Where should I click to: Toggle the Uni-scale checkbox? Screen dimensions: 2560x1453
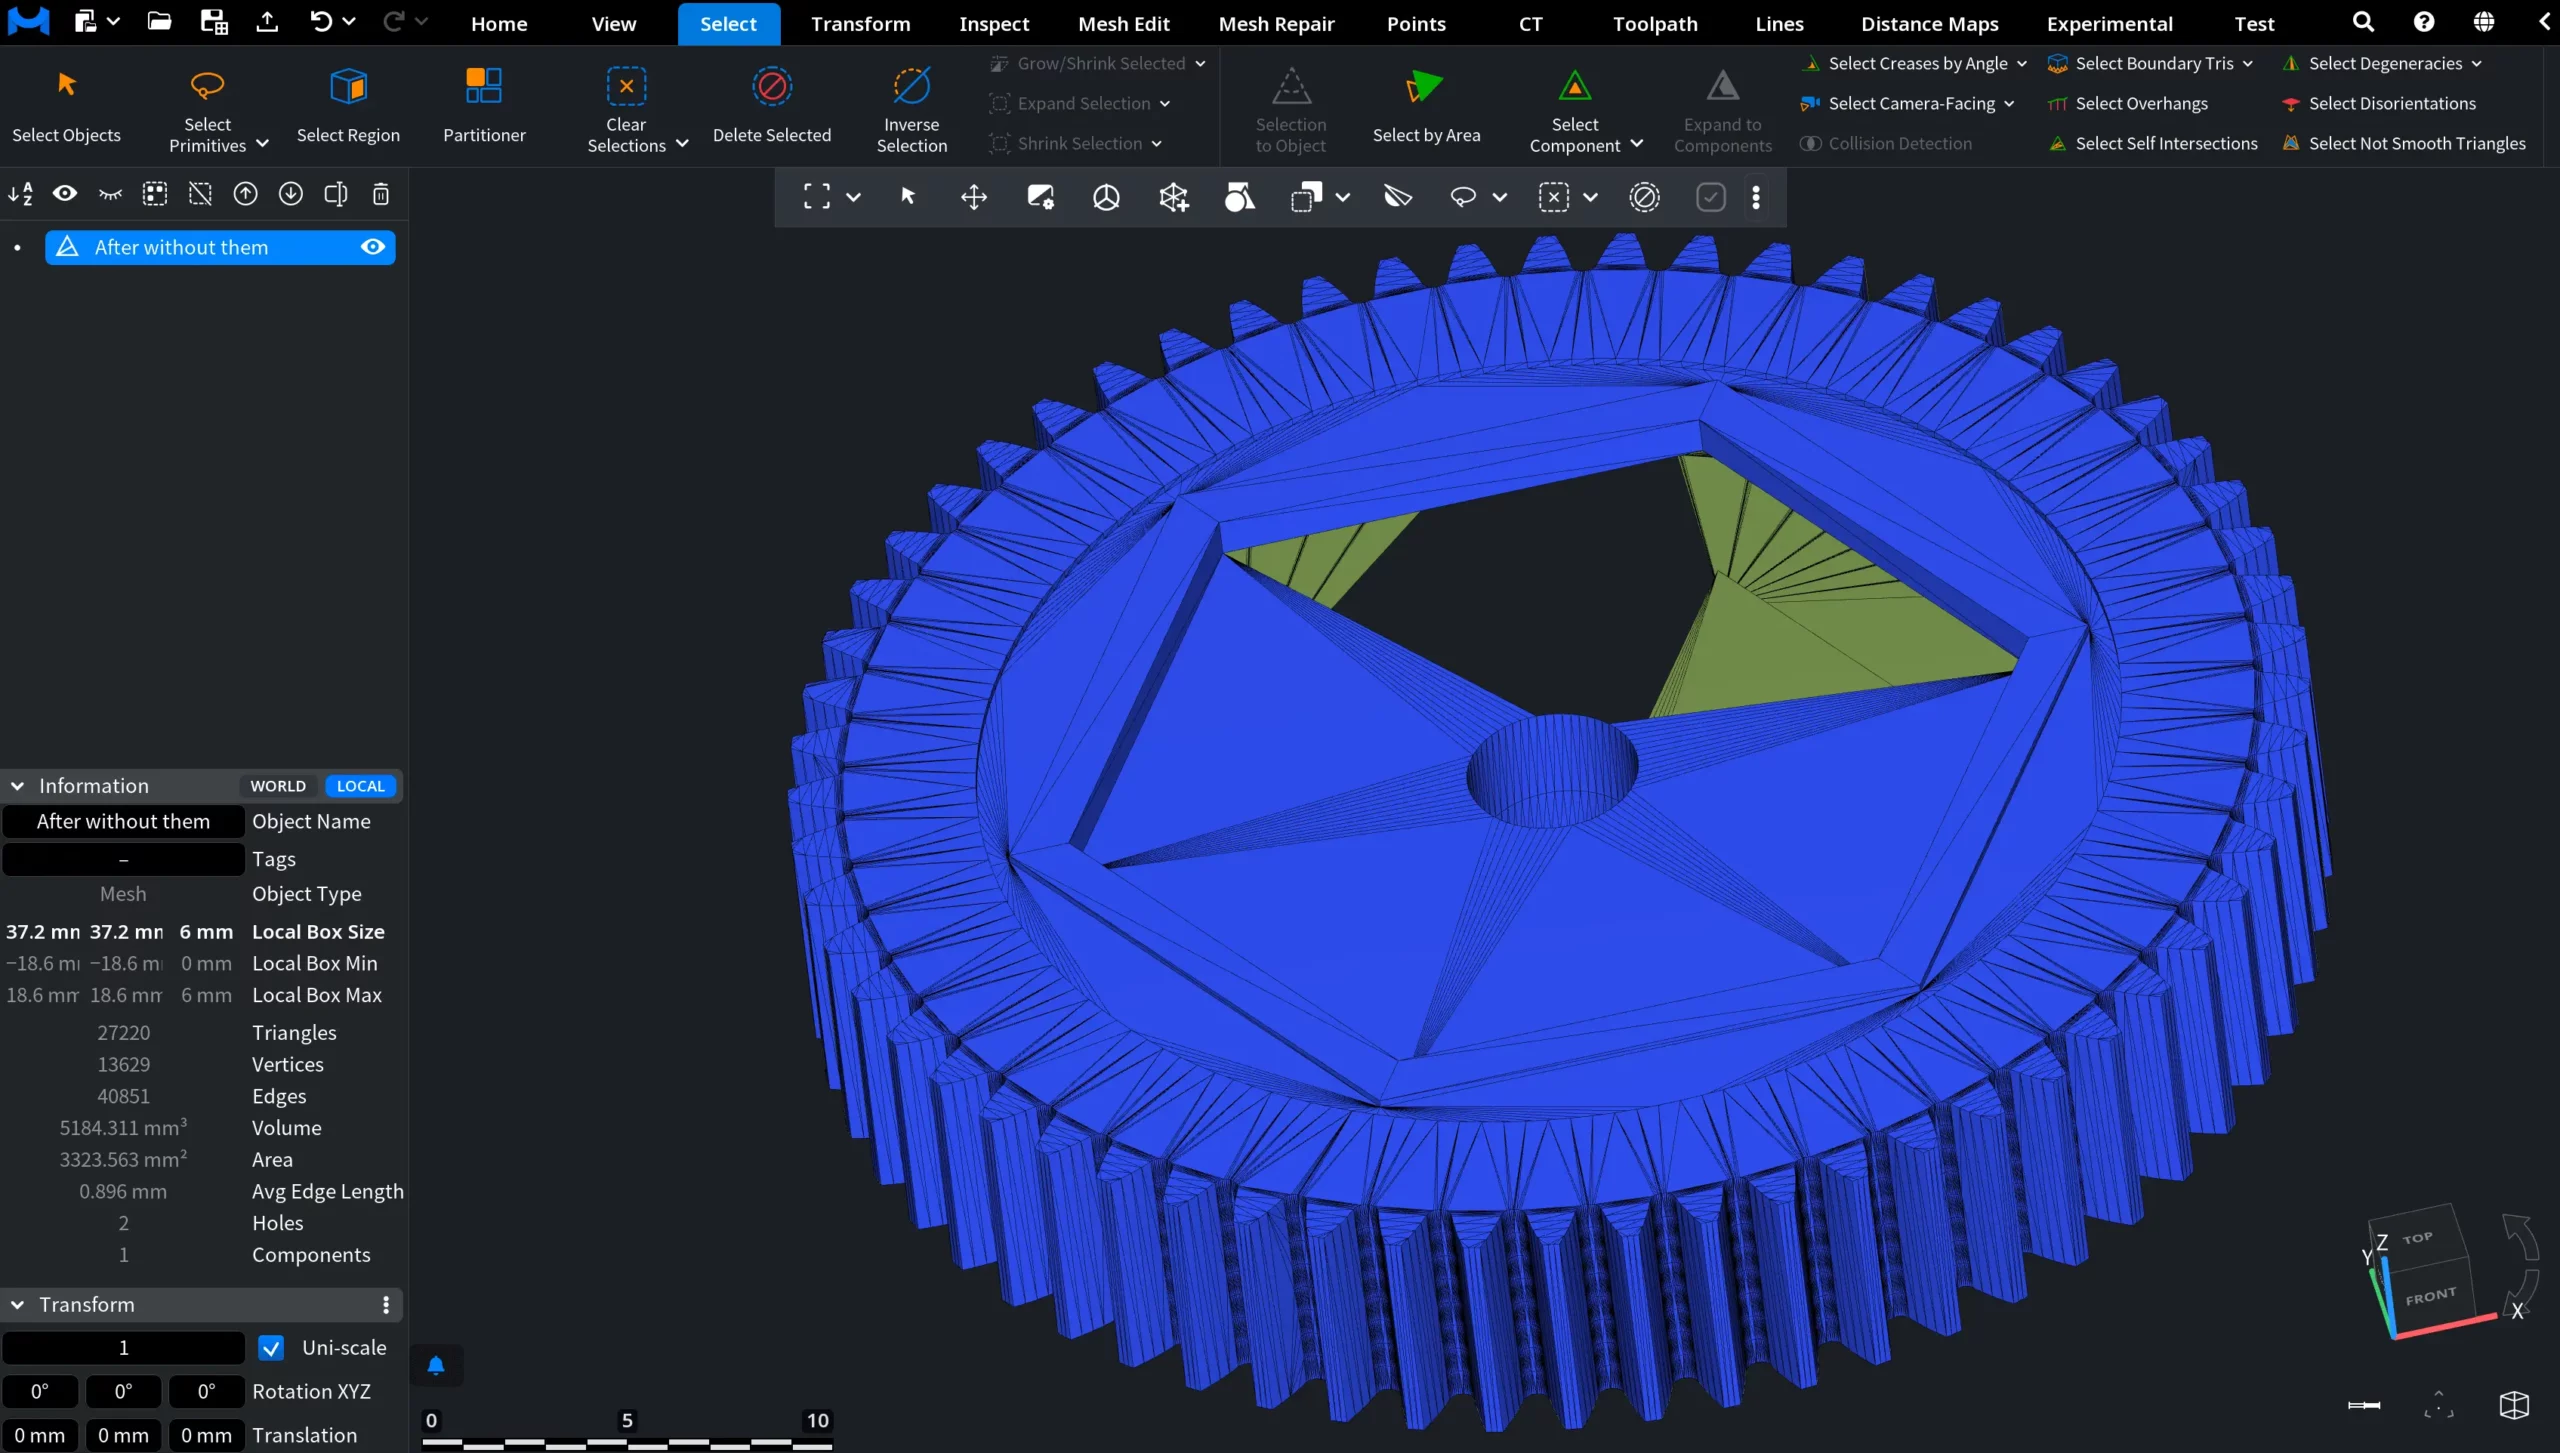point(271,1348)
